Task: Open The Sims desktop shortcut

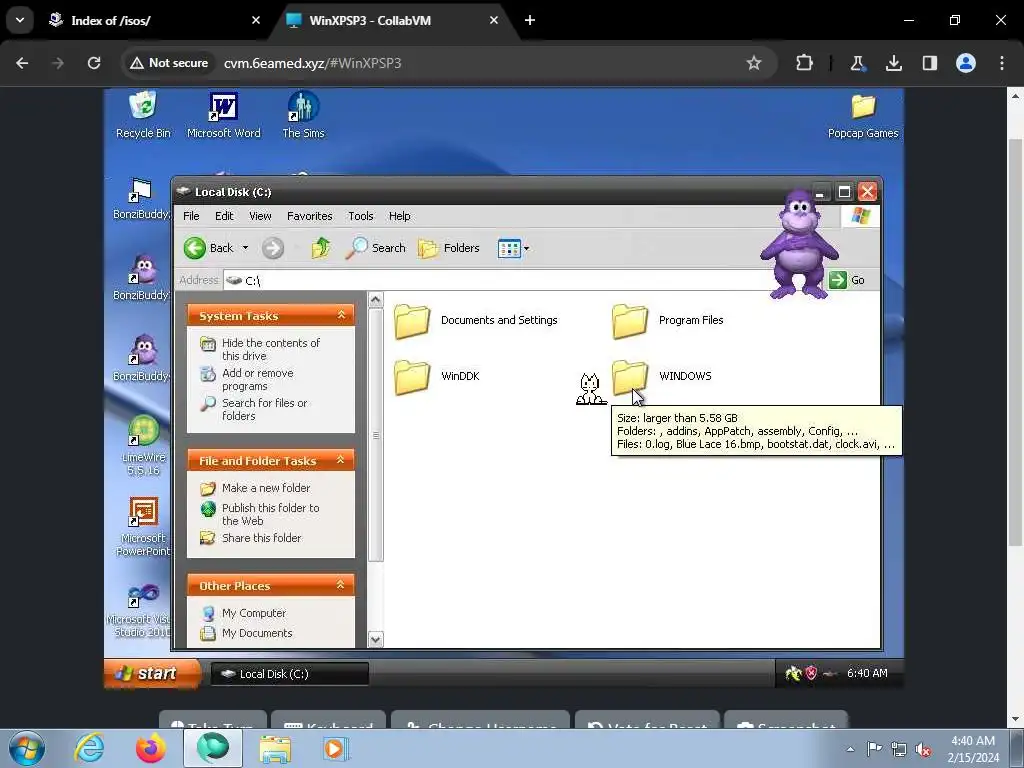Action: coord(303,115)
